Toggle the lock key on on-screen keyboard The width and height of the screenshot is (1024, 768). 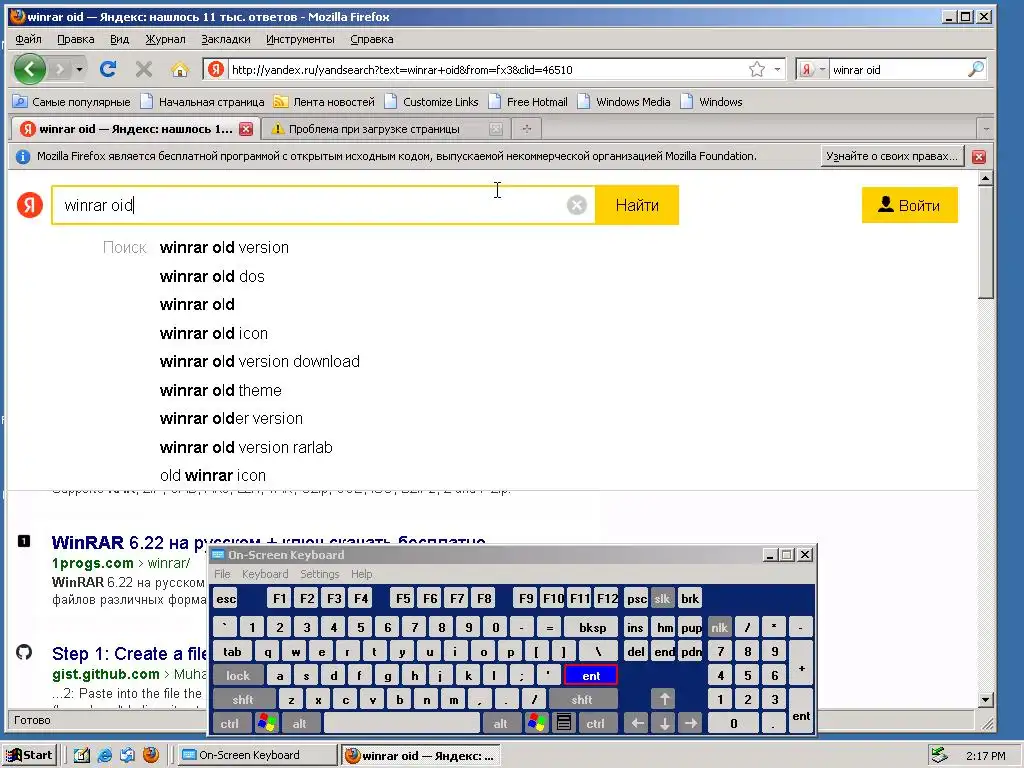pyautogui.click(x=238, y=675)
